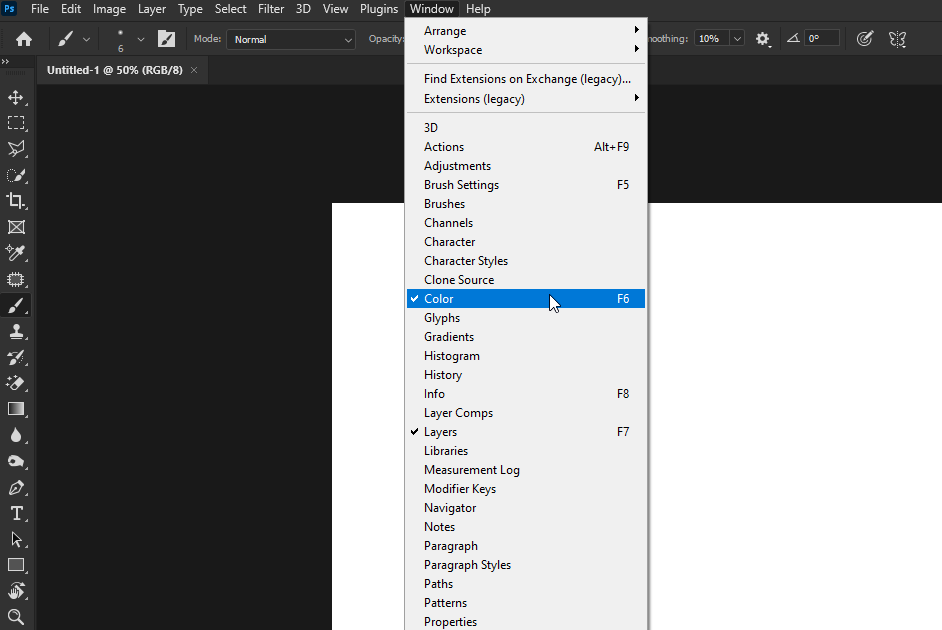
Task: Choose Find Extensions on Exchange (legacy)
Action: [526, 79]
